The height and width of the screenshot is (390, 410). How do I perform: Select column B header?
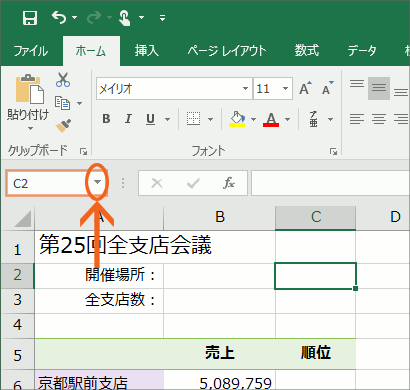pos(220,218)
